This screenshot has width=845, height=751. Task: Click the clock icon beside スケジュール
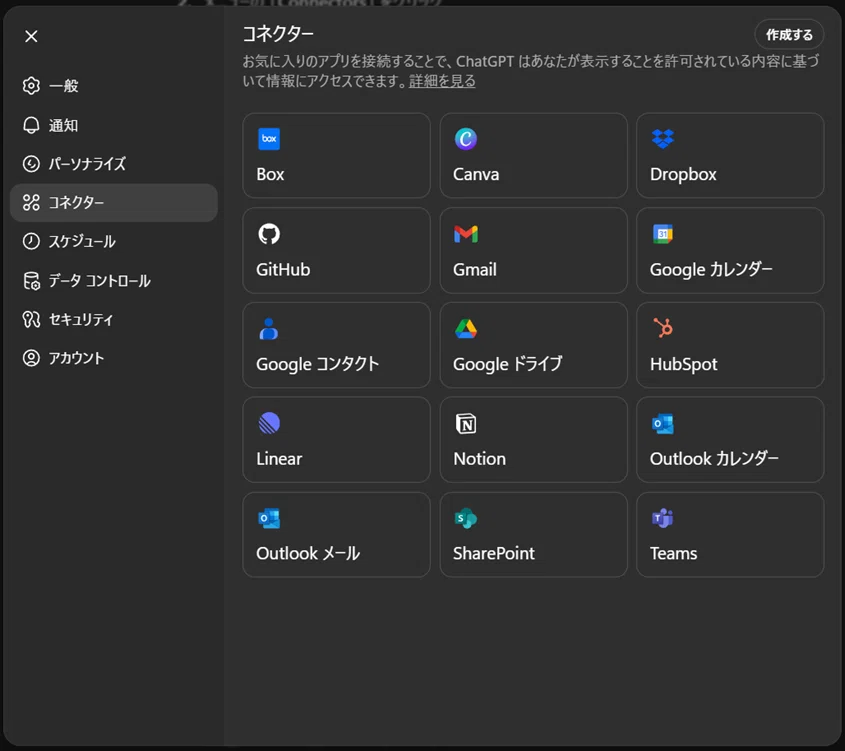(x=31, y=241)
